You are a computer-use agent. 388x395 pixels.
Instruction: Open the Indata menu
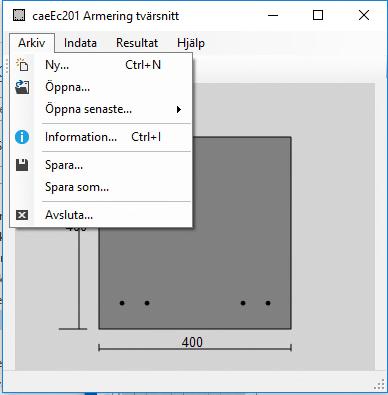tap(80, 43)
